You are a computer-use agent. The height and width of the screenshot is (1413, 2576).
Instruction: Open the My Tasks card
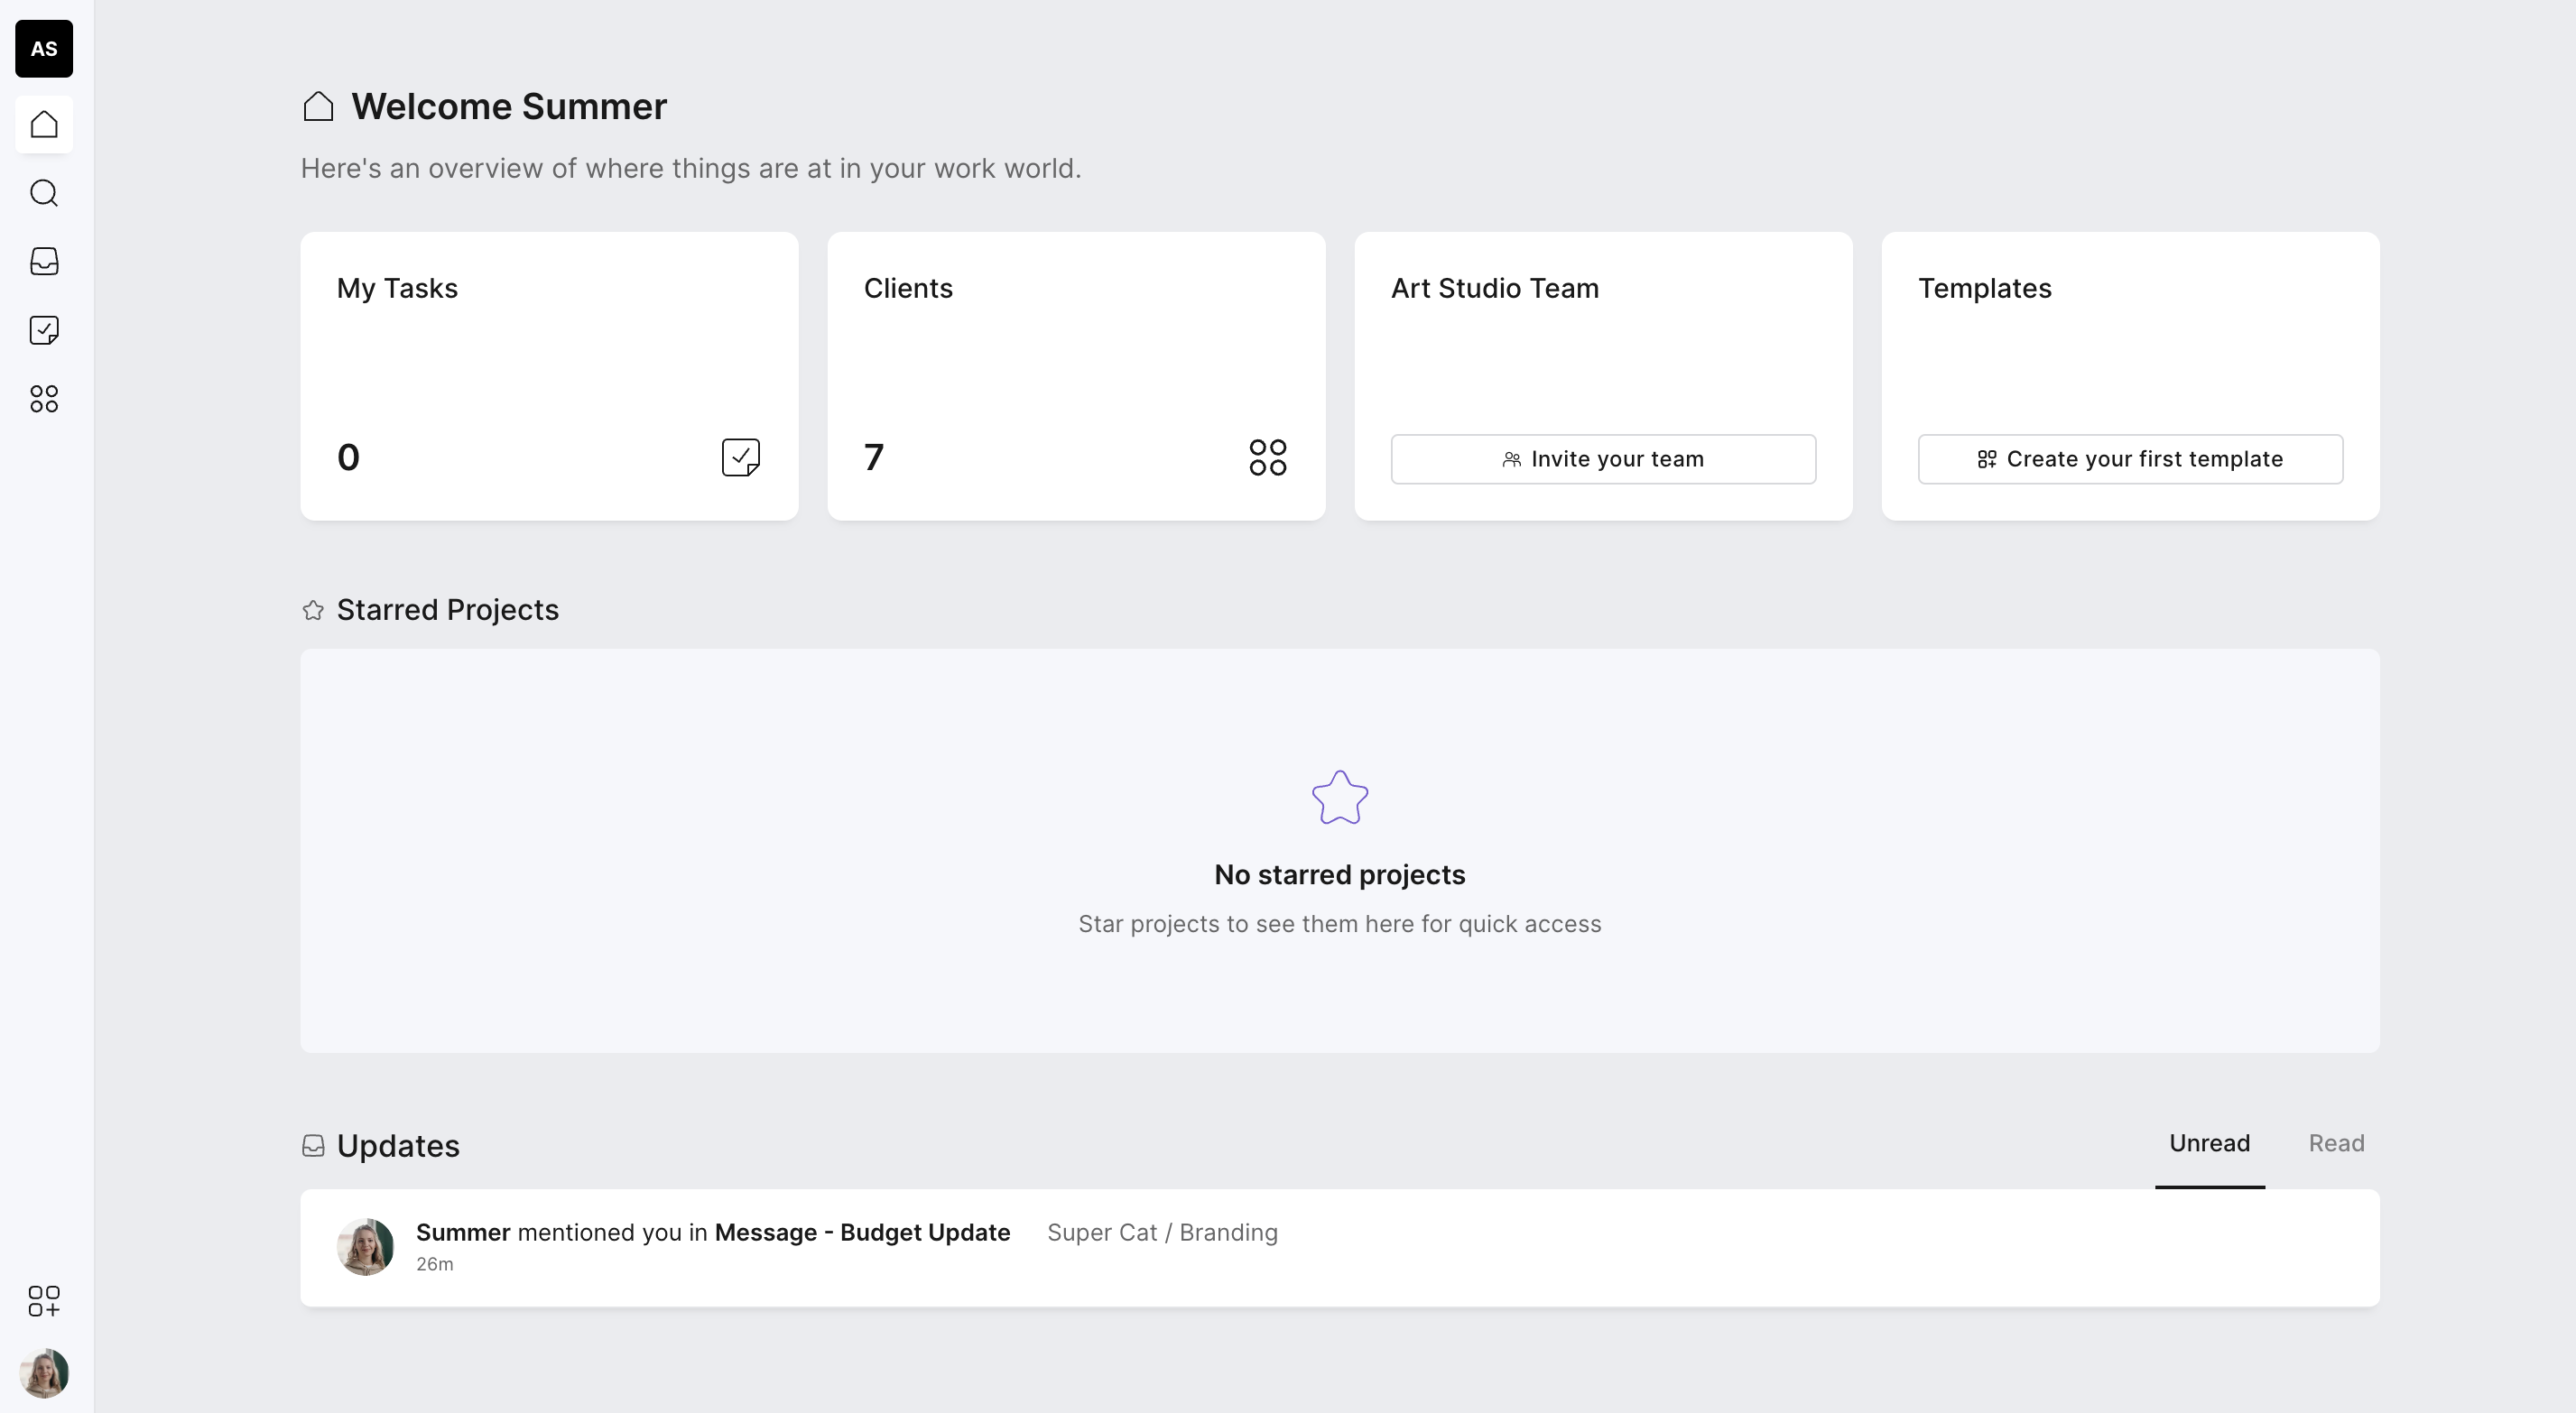[x=548, y=375]
